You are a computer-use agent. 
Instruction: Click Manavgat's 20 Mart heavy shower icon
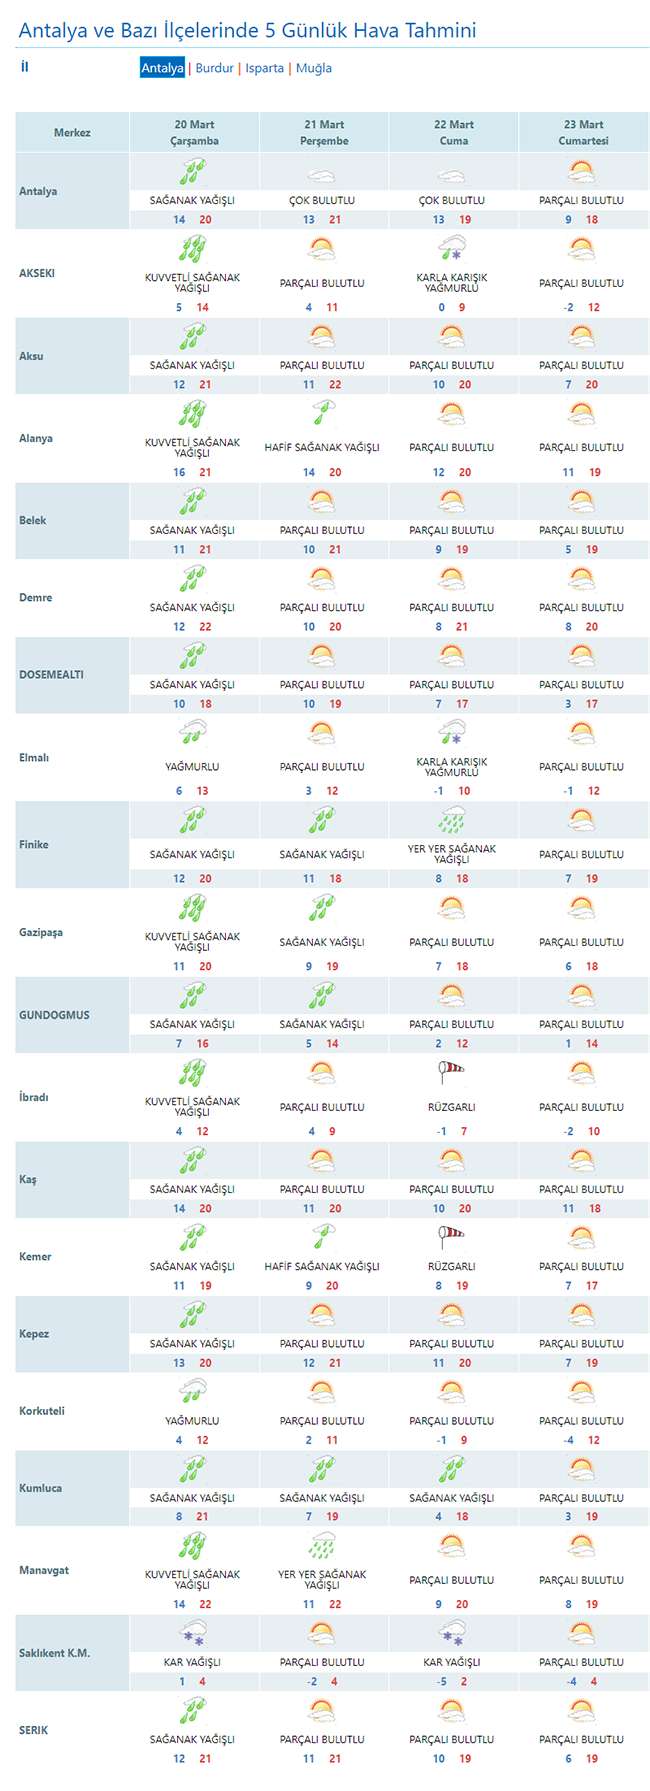[192, 1546]
